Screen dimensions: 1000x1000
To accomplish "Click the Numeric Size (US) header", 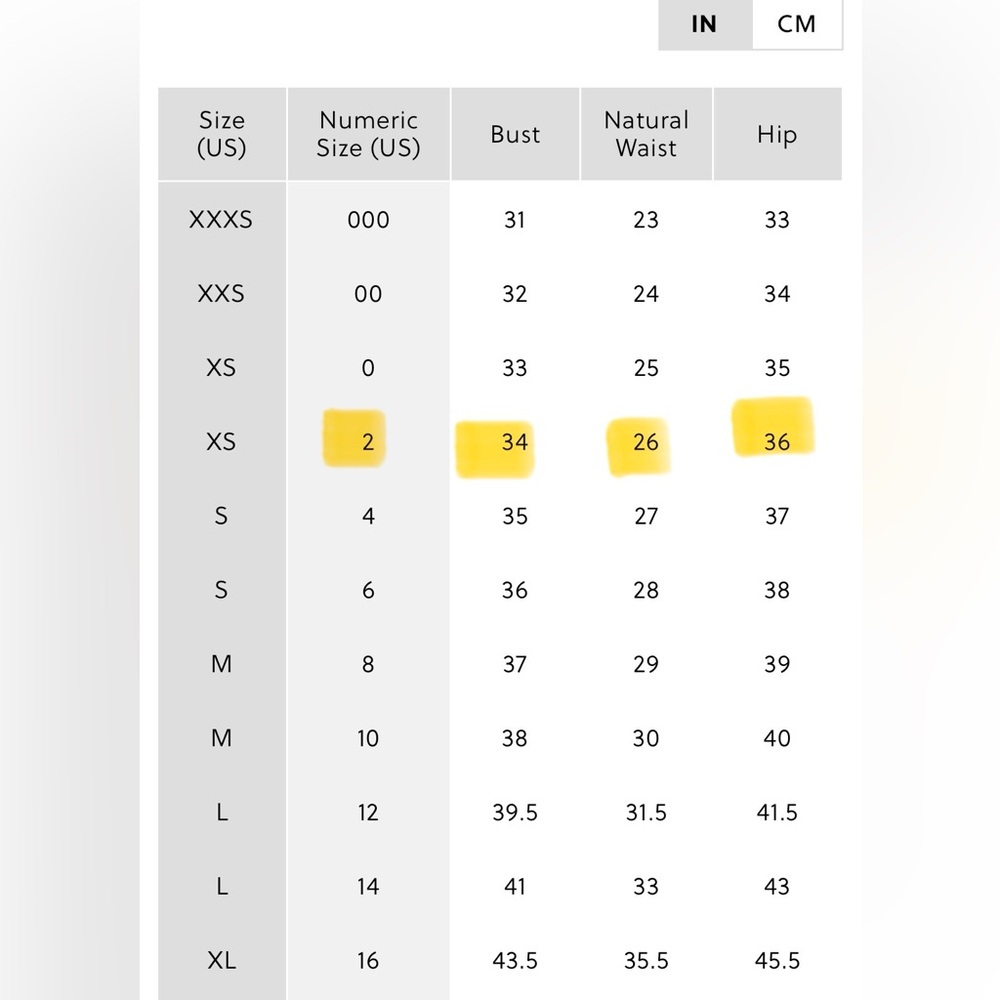I will tap(369, 134).
